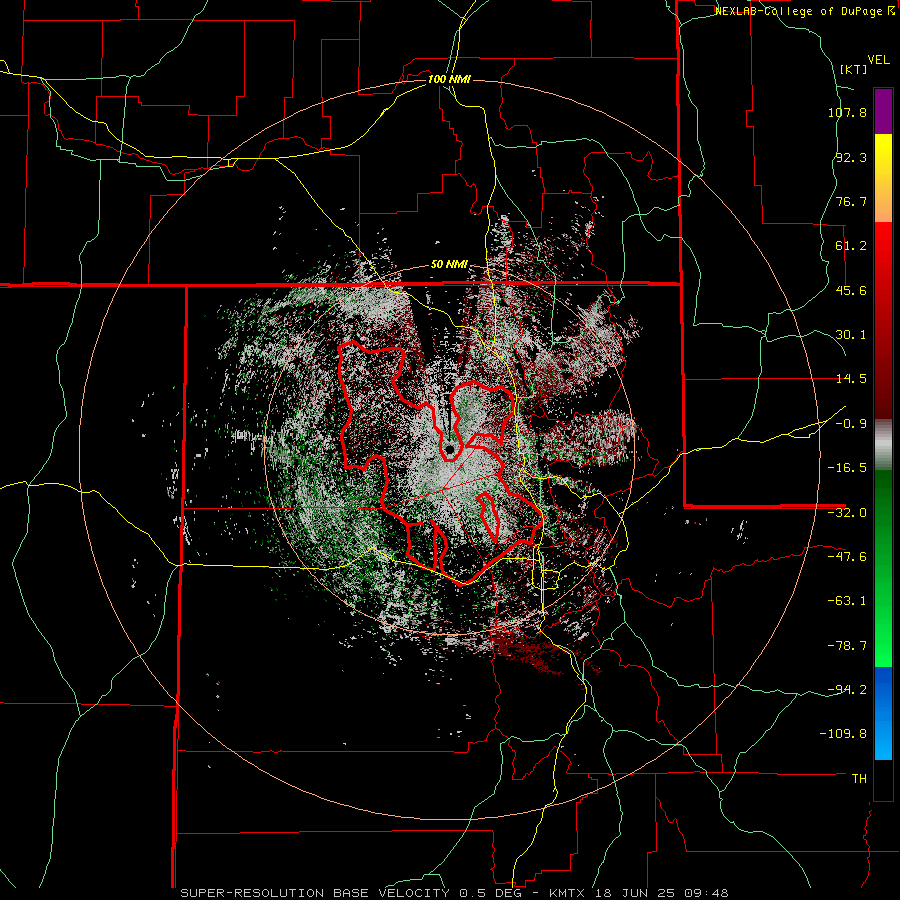The height and width of the screenshot is (900, 900).
Task: Click the '50 NMI' range ring label
Action: [449, 265]
